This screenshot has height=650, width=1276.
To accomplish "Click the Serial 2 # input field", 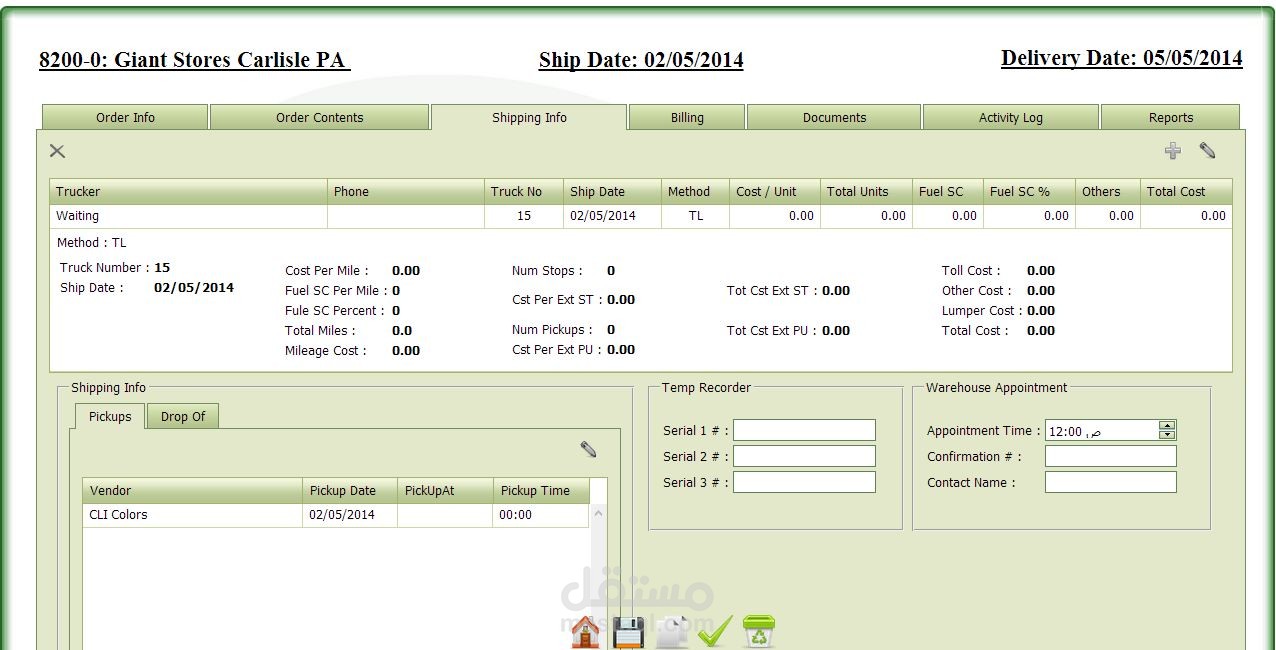I will [x=804, y=456].
